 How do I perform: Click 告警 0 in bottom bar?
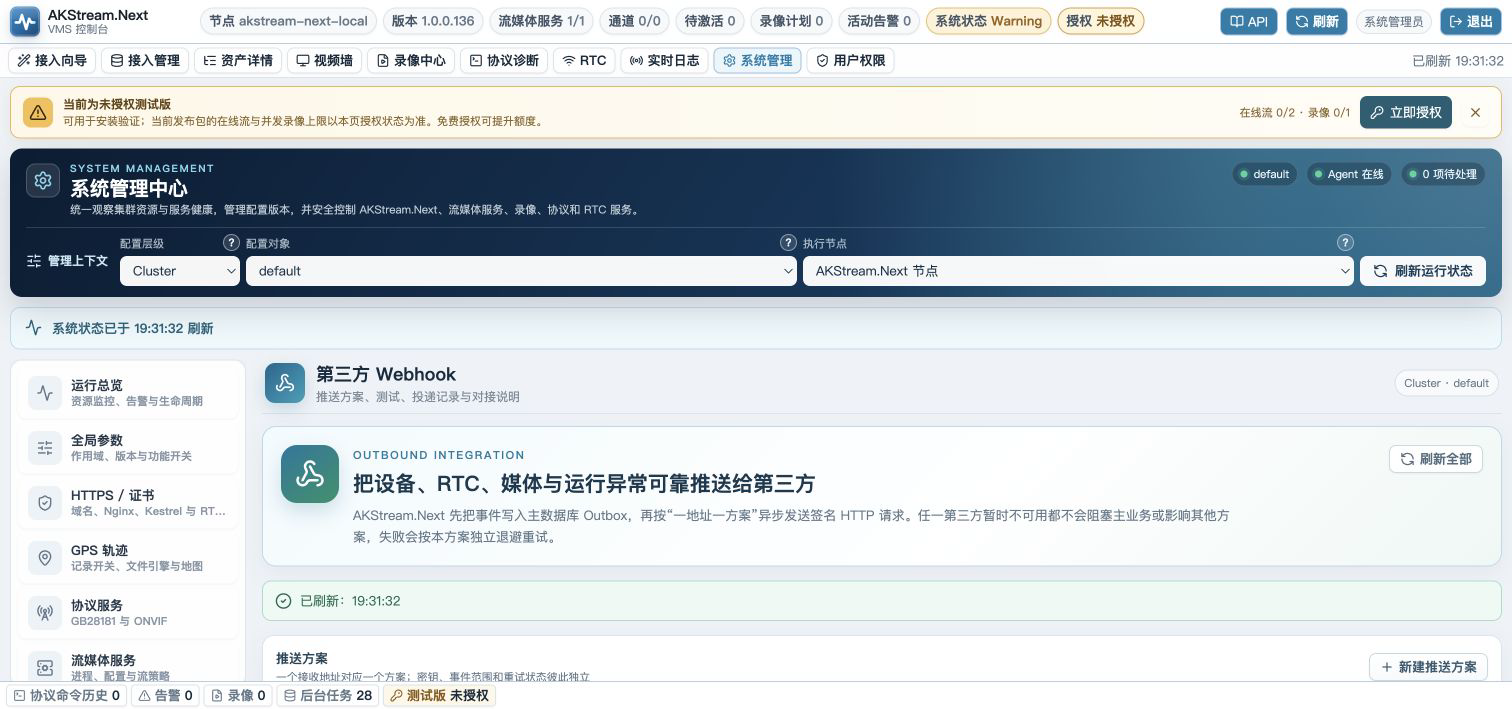165,695
